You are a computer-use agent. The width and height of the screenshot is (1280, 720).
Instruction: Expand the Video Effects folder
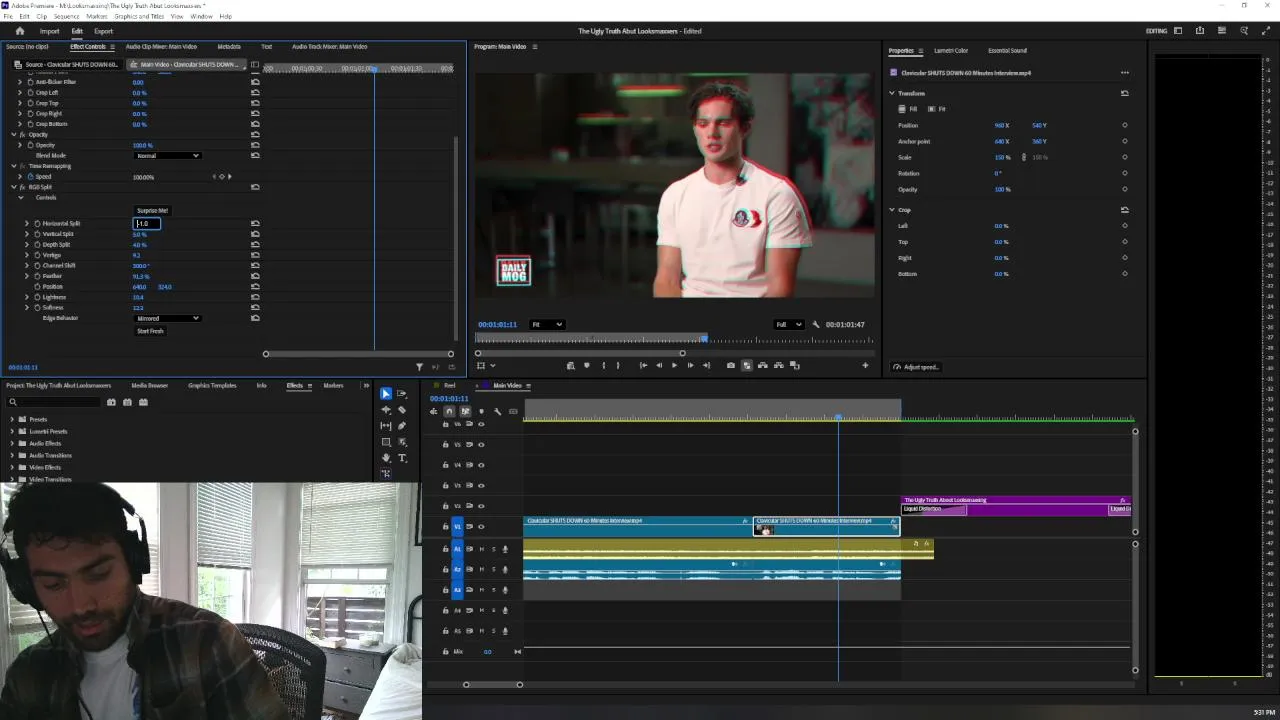(x=12, y=468)
